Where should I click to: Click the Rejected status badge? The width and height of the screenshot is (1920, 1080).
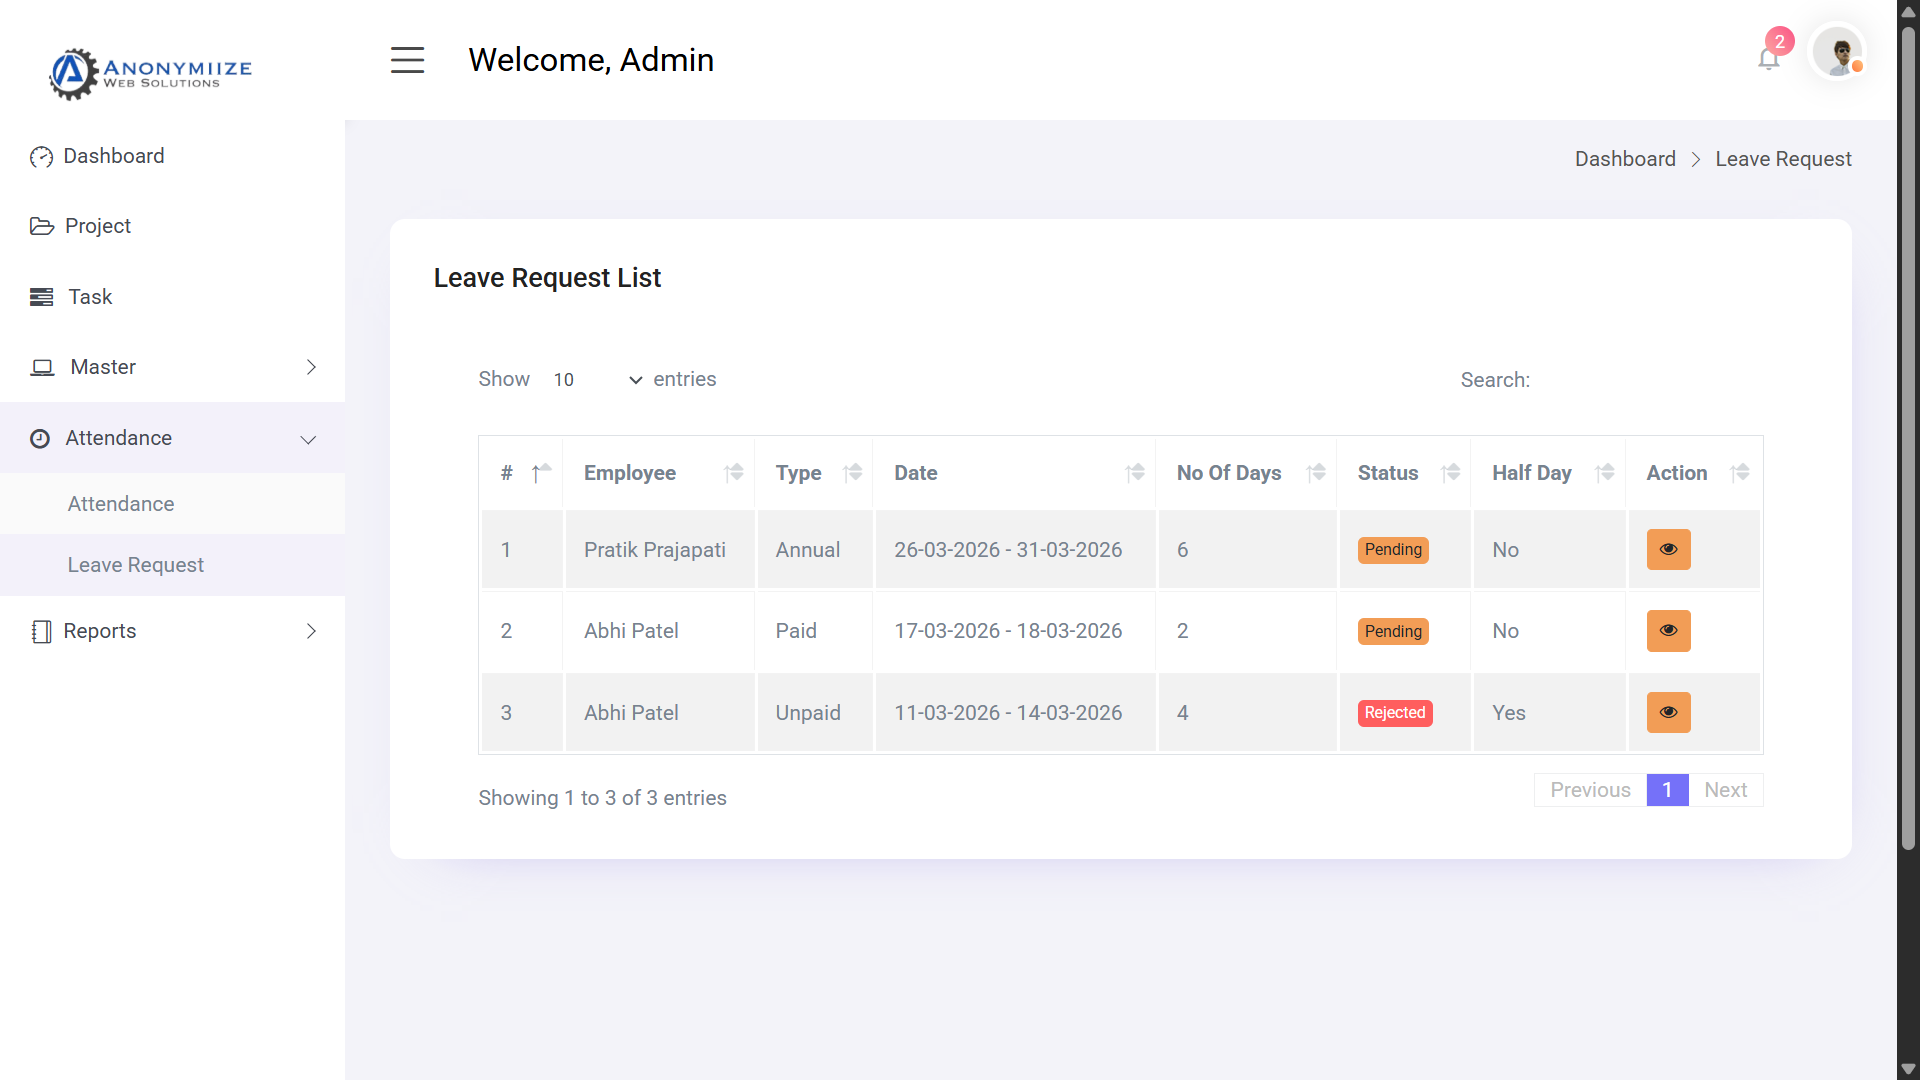(x=1395, y=713)
